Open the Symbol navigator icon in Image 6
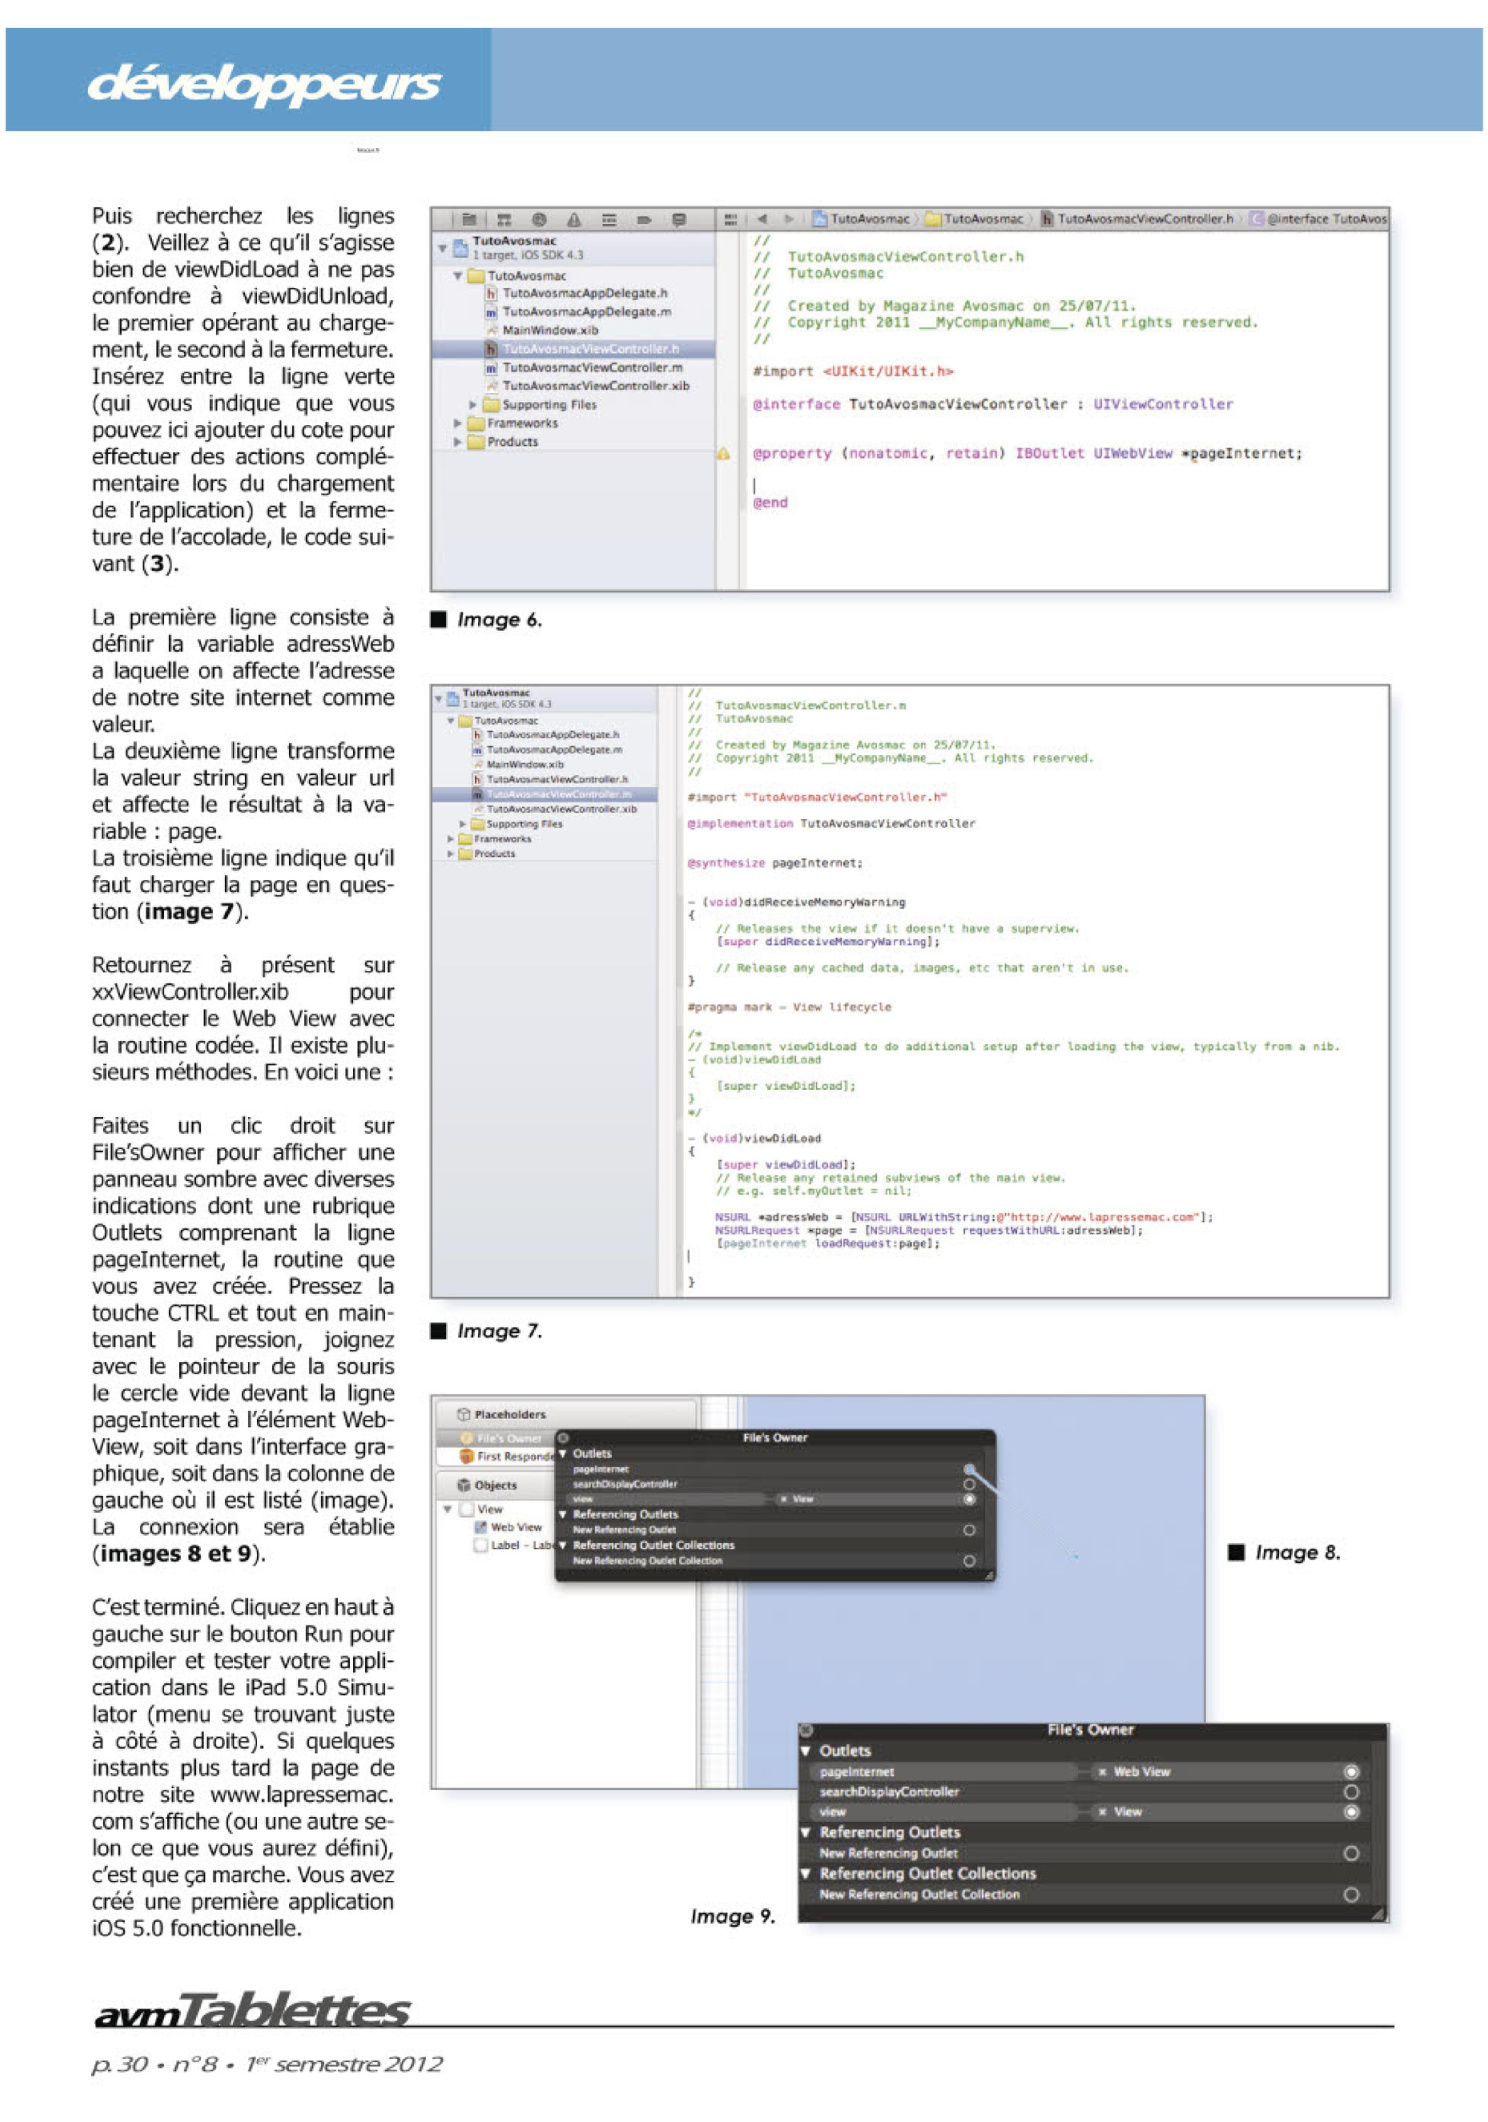The width and height of the screenshot is (1488, 2122). [x=504, y=219]
